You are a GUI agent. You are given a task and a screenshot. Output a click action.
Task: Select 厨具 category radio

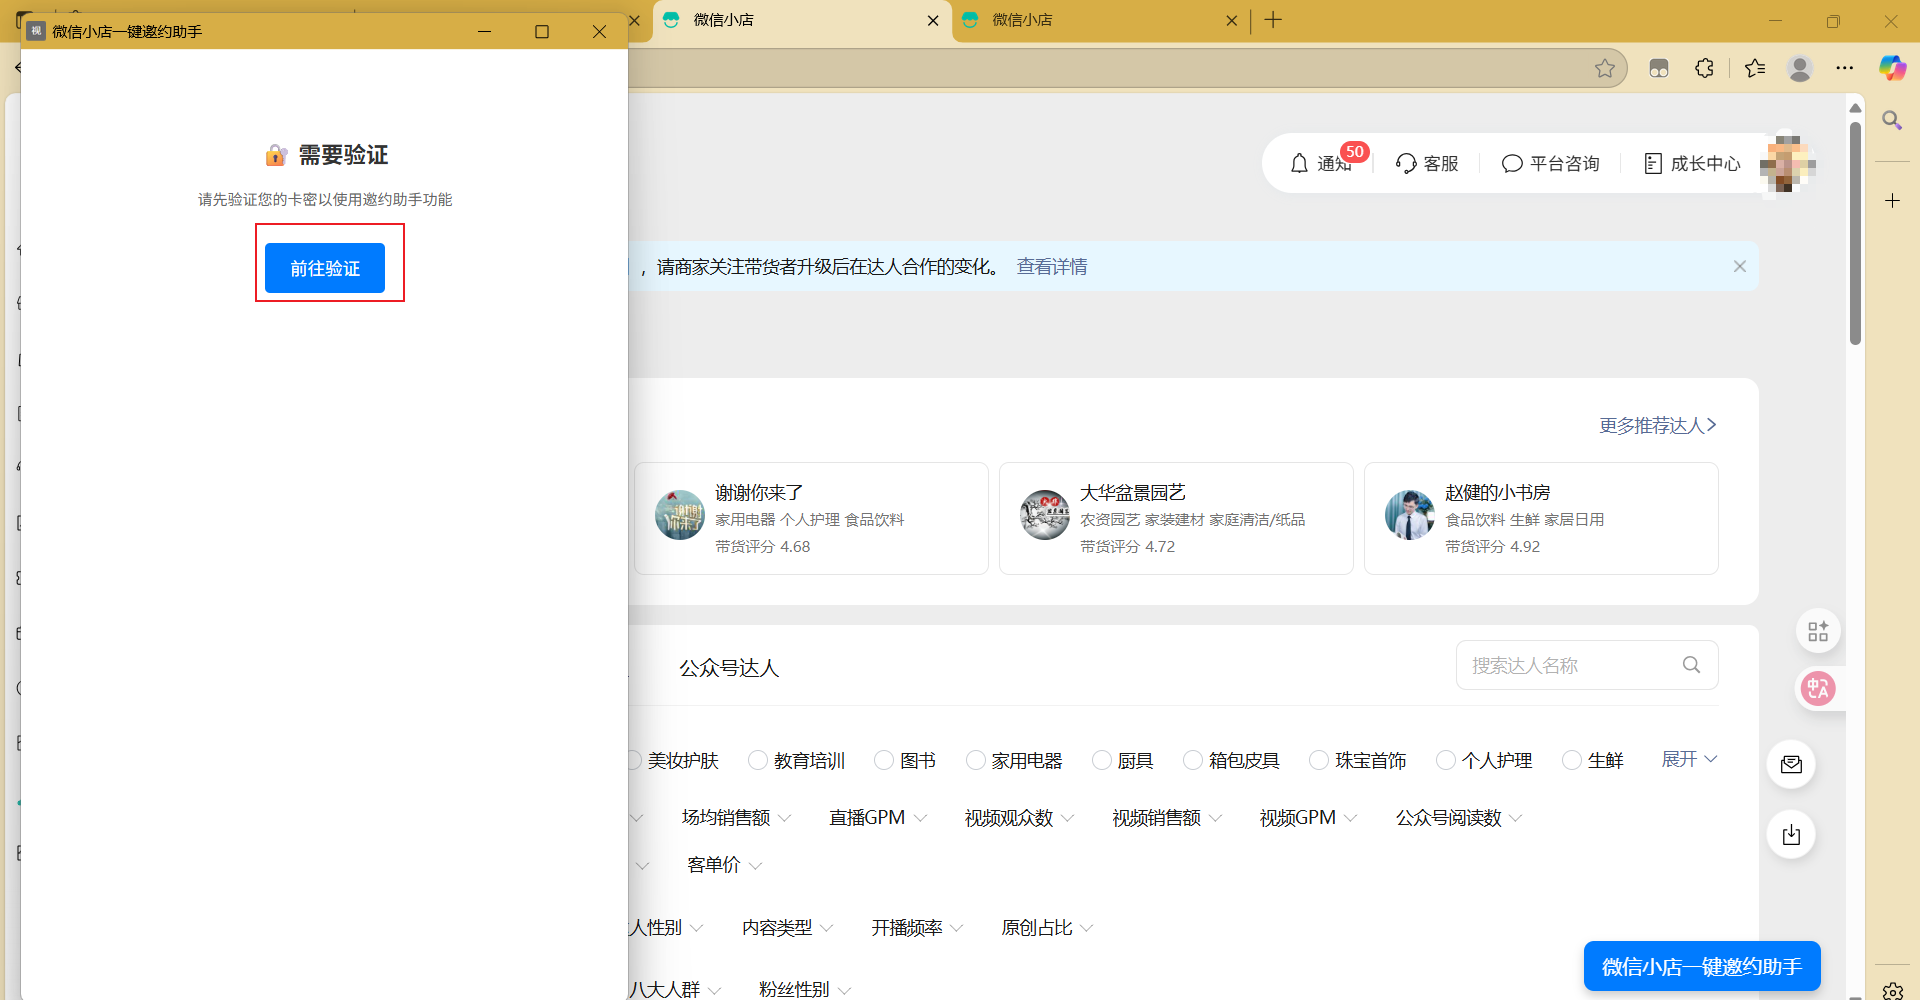(x=1102, y=760)
